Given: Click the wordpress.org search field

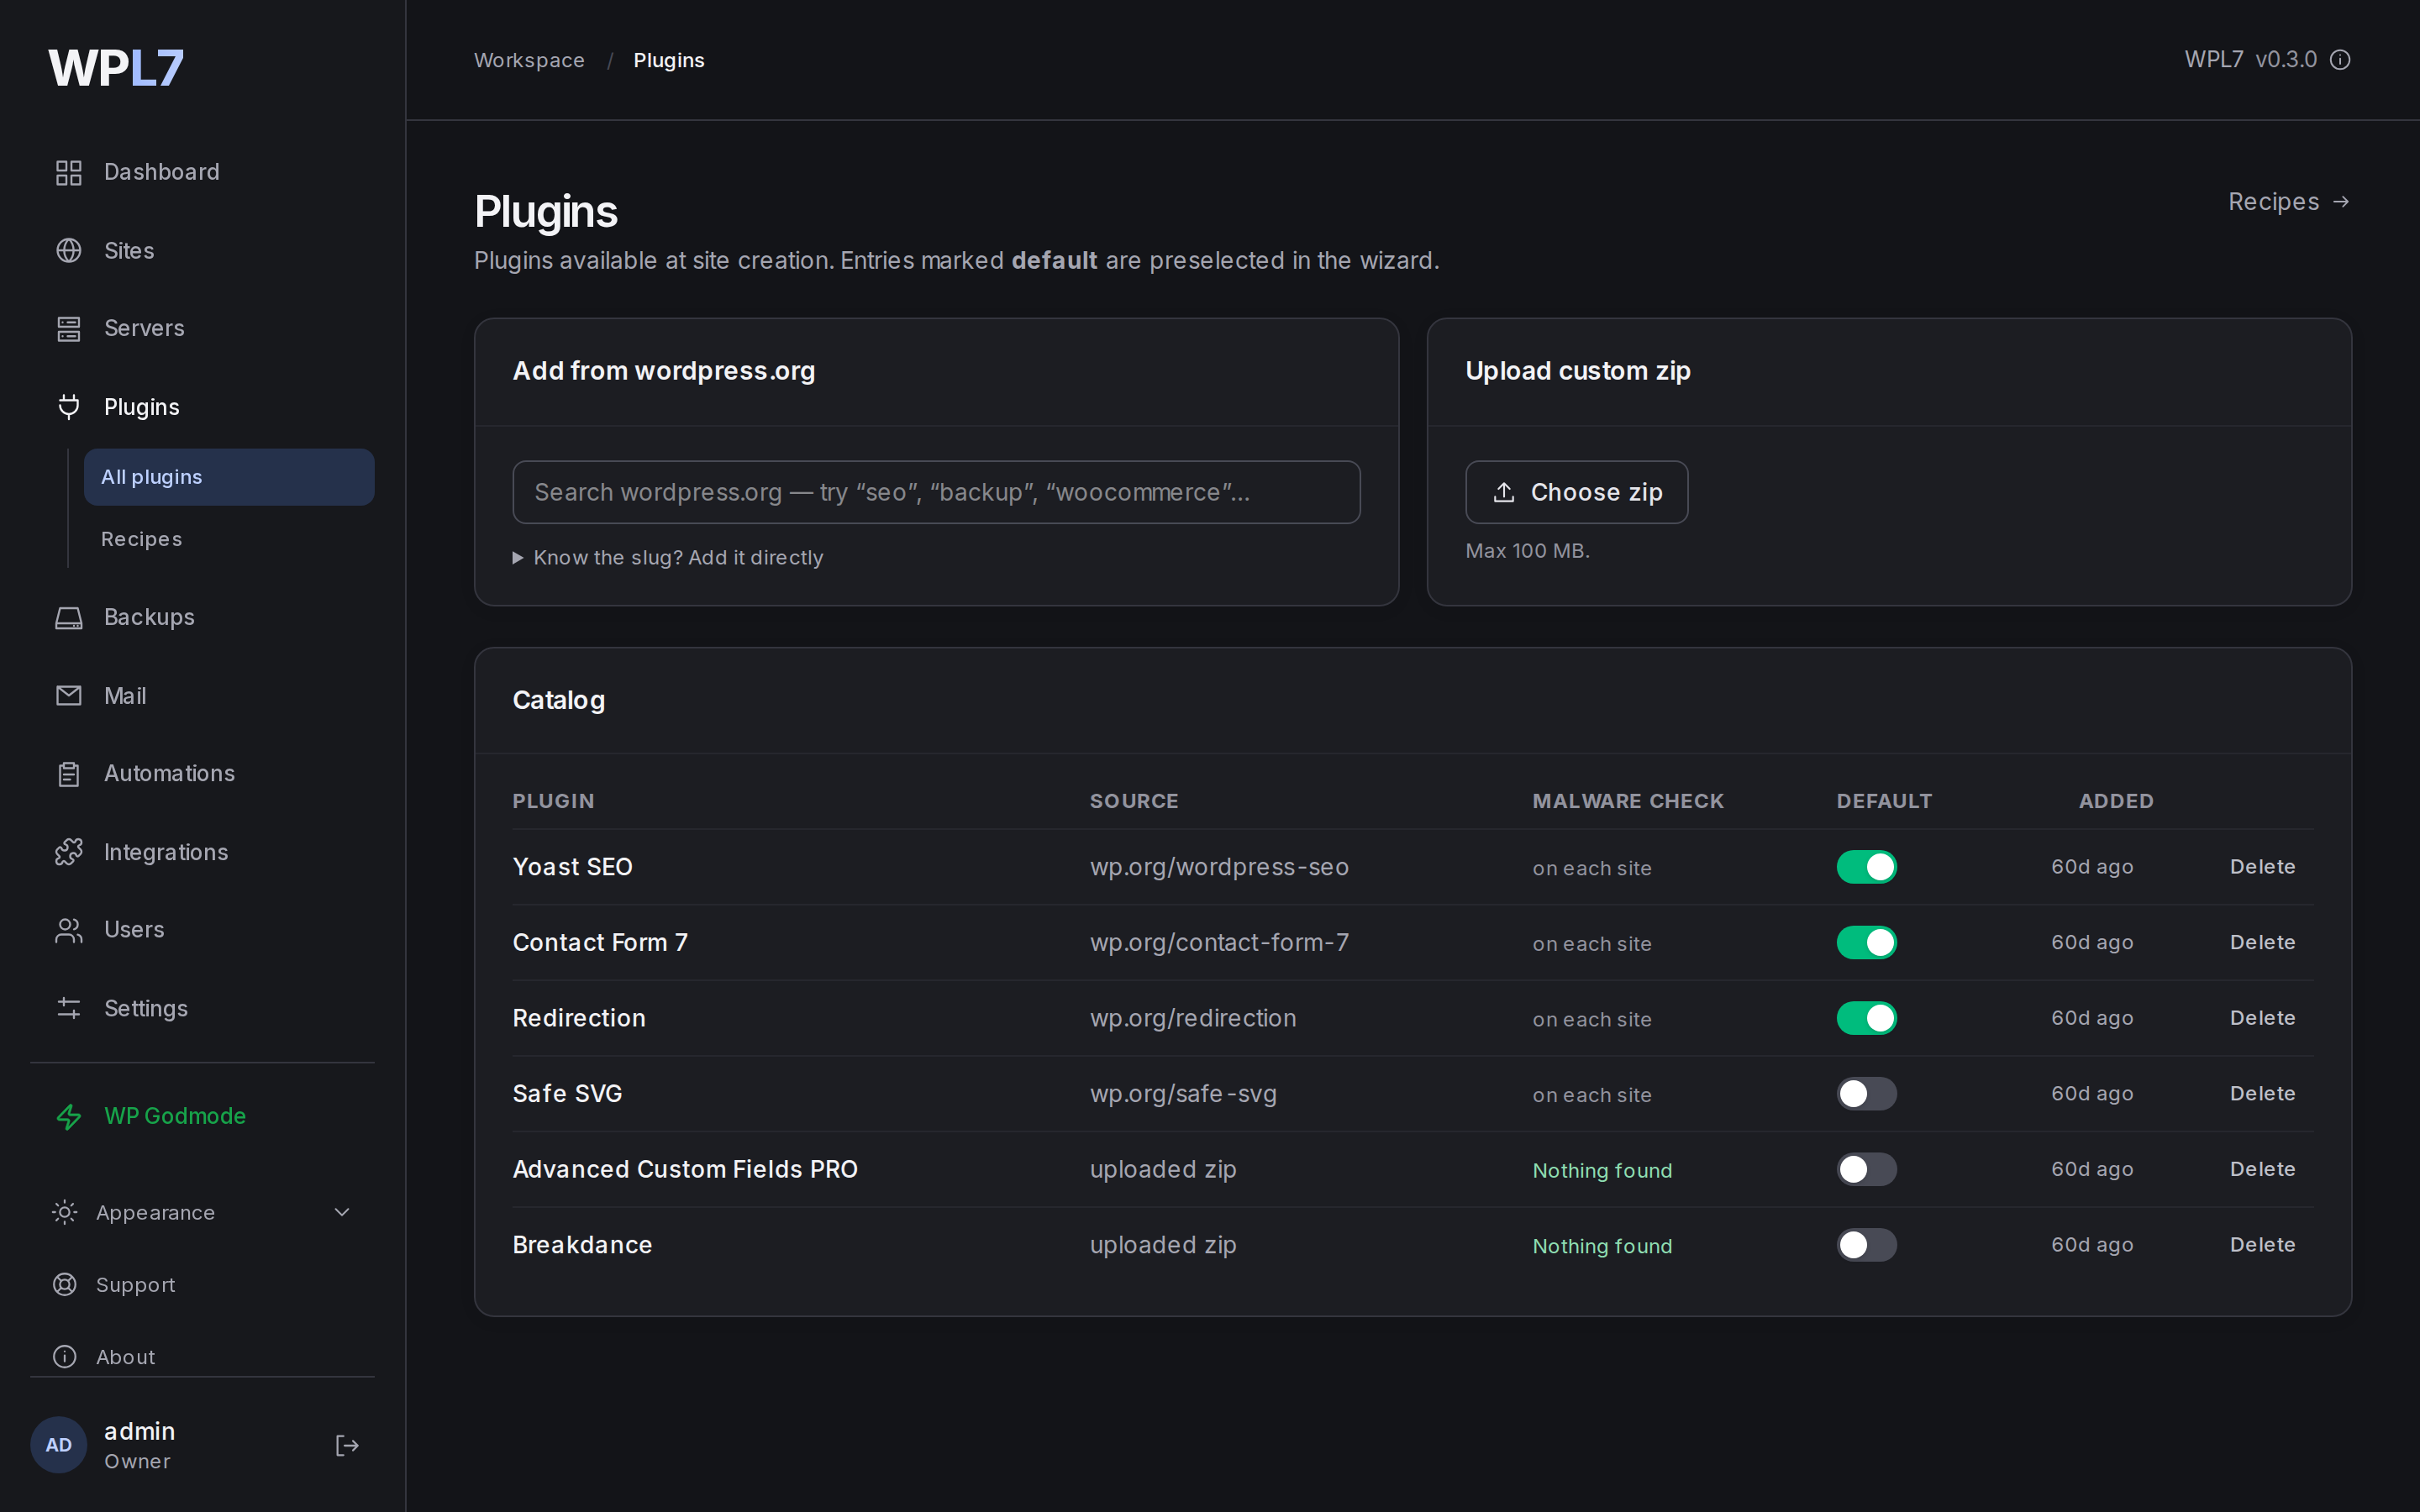Looking at the screenshot, I should (x=936, y=492).
